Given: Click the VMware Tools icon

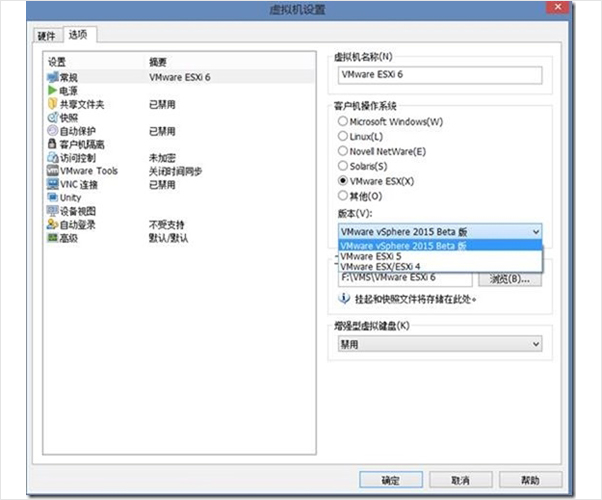Looking at the screenshot, I should coord(52,171).
